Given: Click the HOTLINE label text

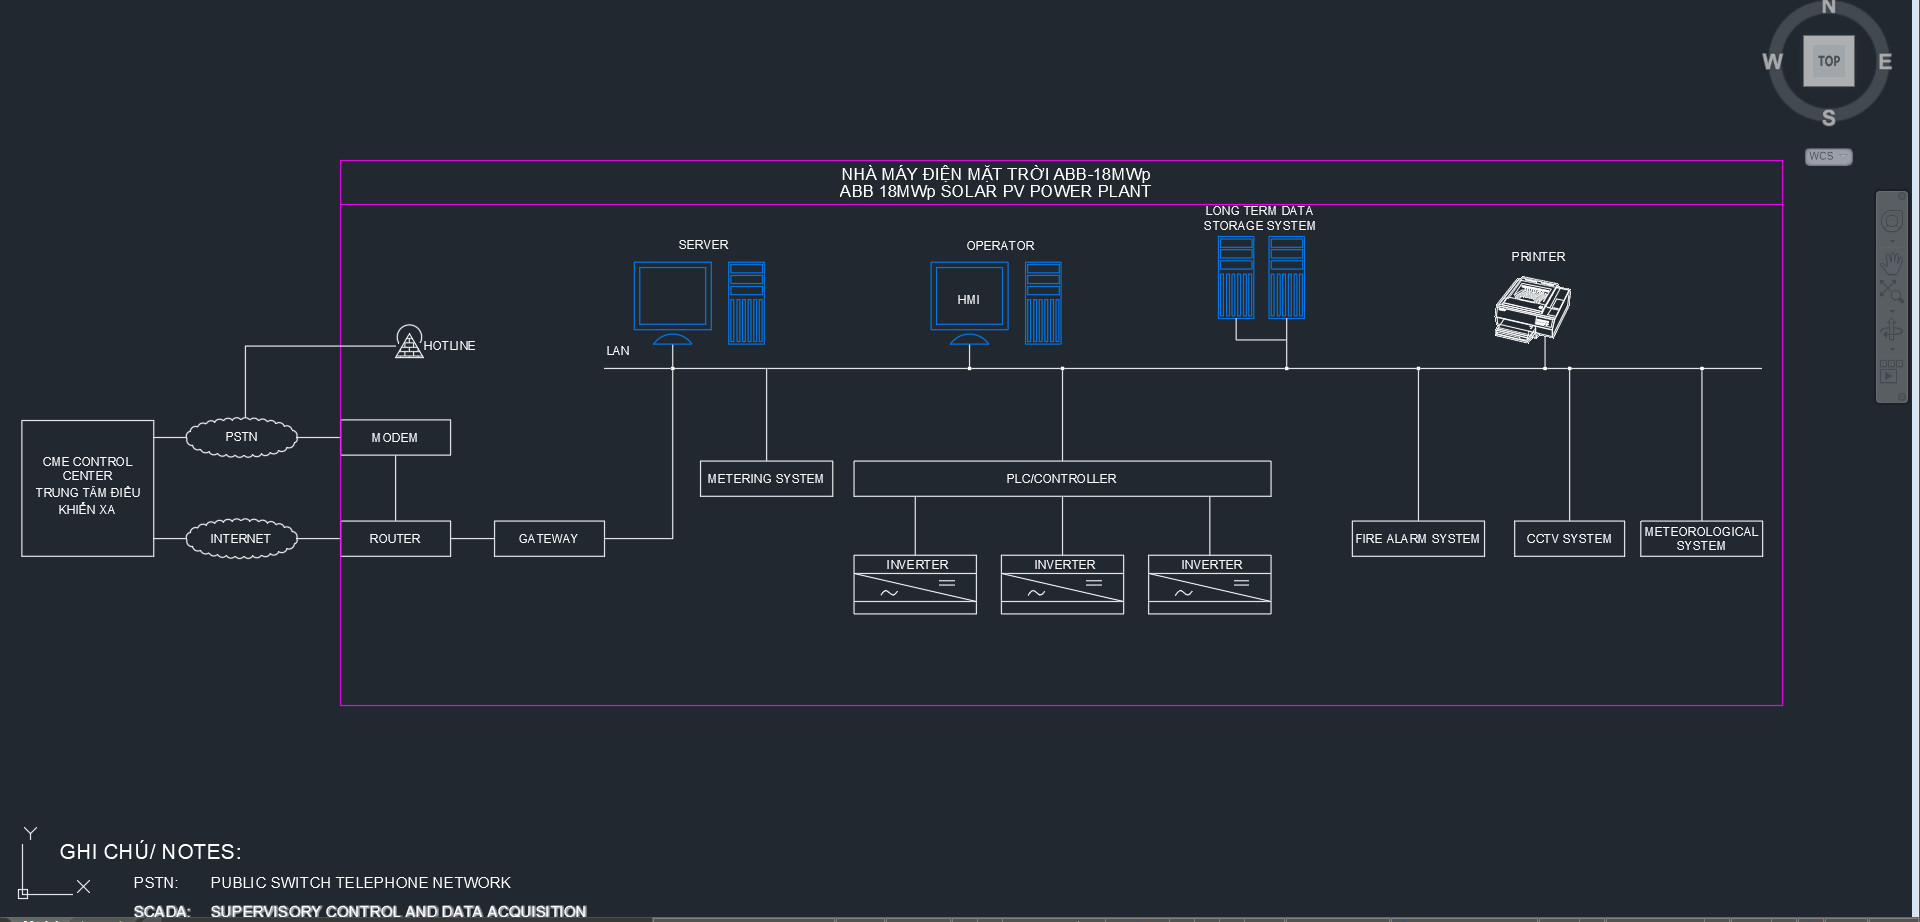Looking at the screenshot, I should [449, 346].
